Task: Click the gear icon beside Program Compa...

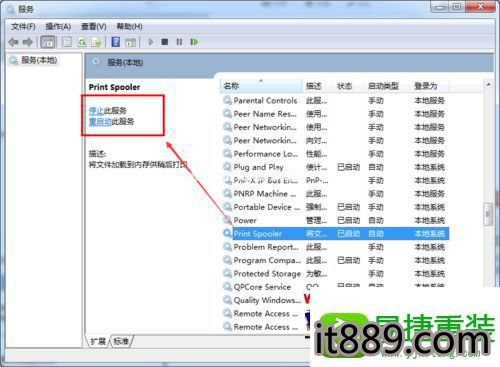Action: (227, 260)
